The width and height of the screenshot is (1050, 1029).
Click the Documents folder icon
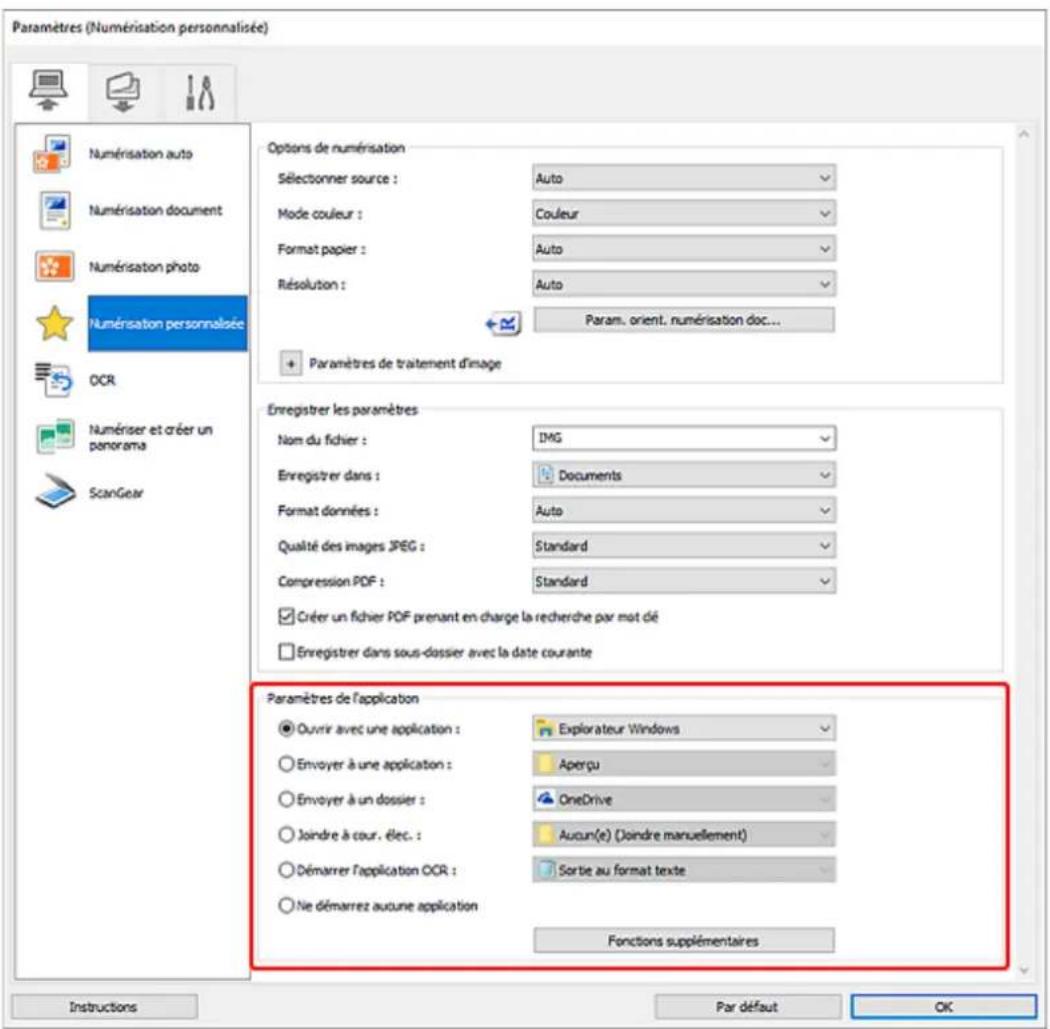click(x=546, y=475)
